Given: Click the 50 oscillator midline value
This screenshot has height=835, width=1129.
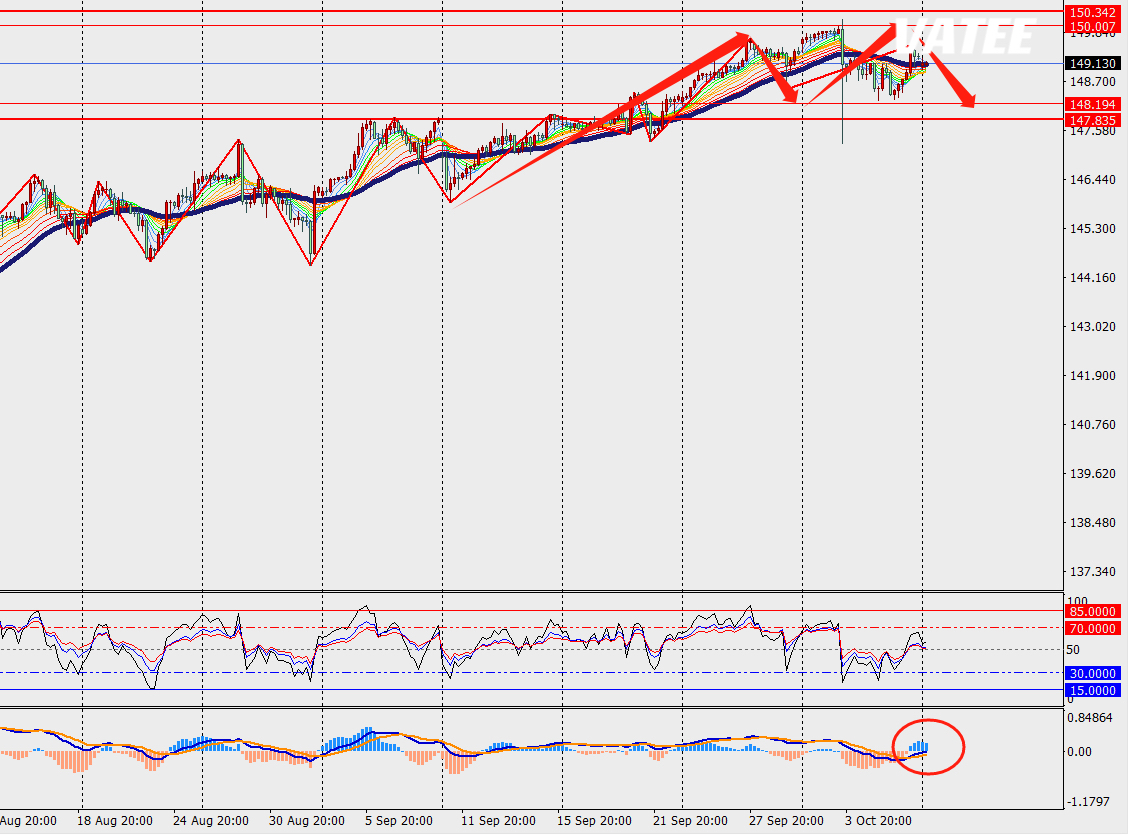Looking at the screenshot, I should (x=1073, y=650).
